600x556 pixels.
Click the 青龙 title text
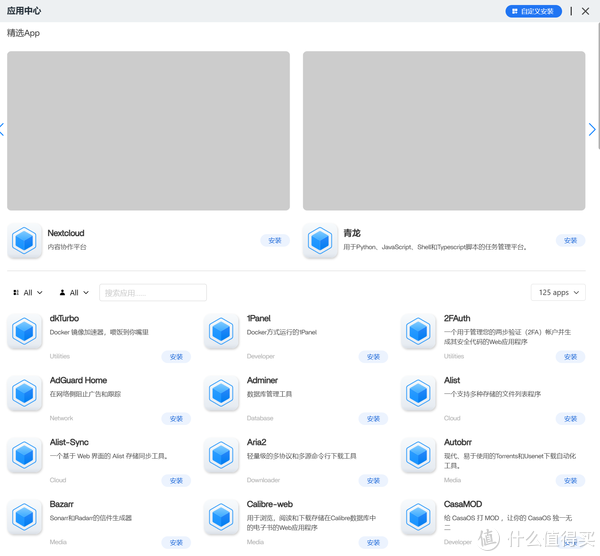[x=352, y=233]
